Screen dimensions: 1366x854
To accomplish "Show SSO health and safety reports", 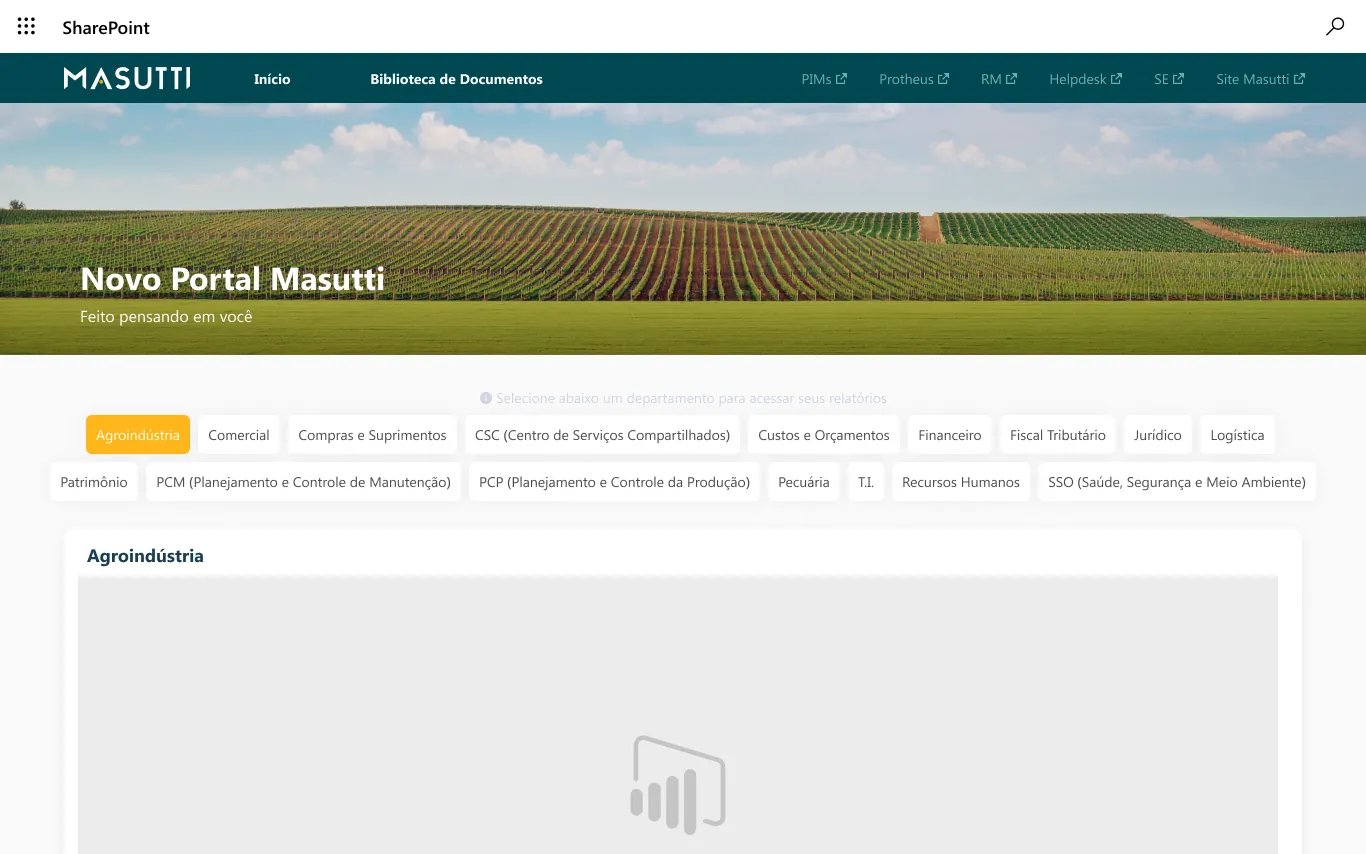I will [x=1177, y=482].
